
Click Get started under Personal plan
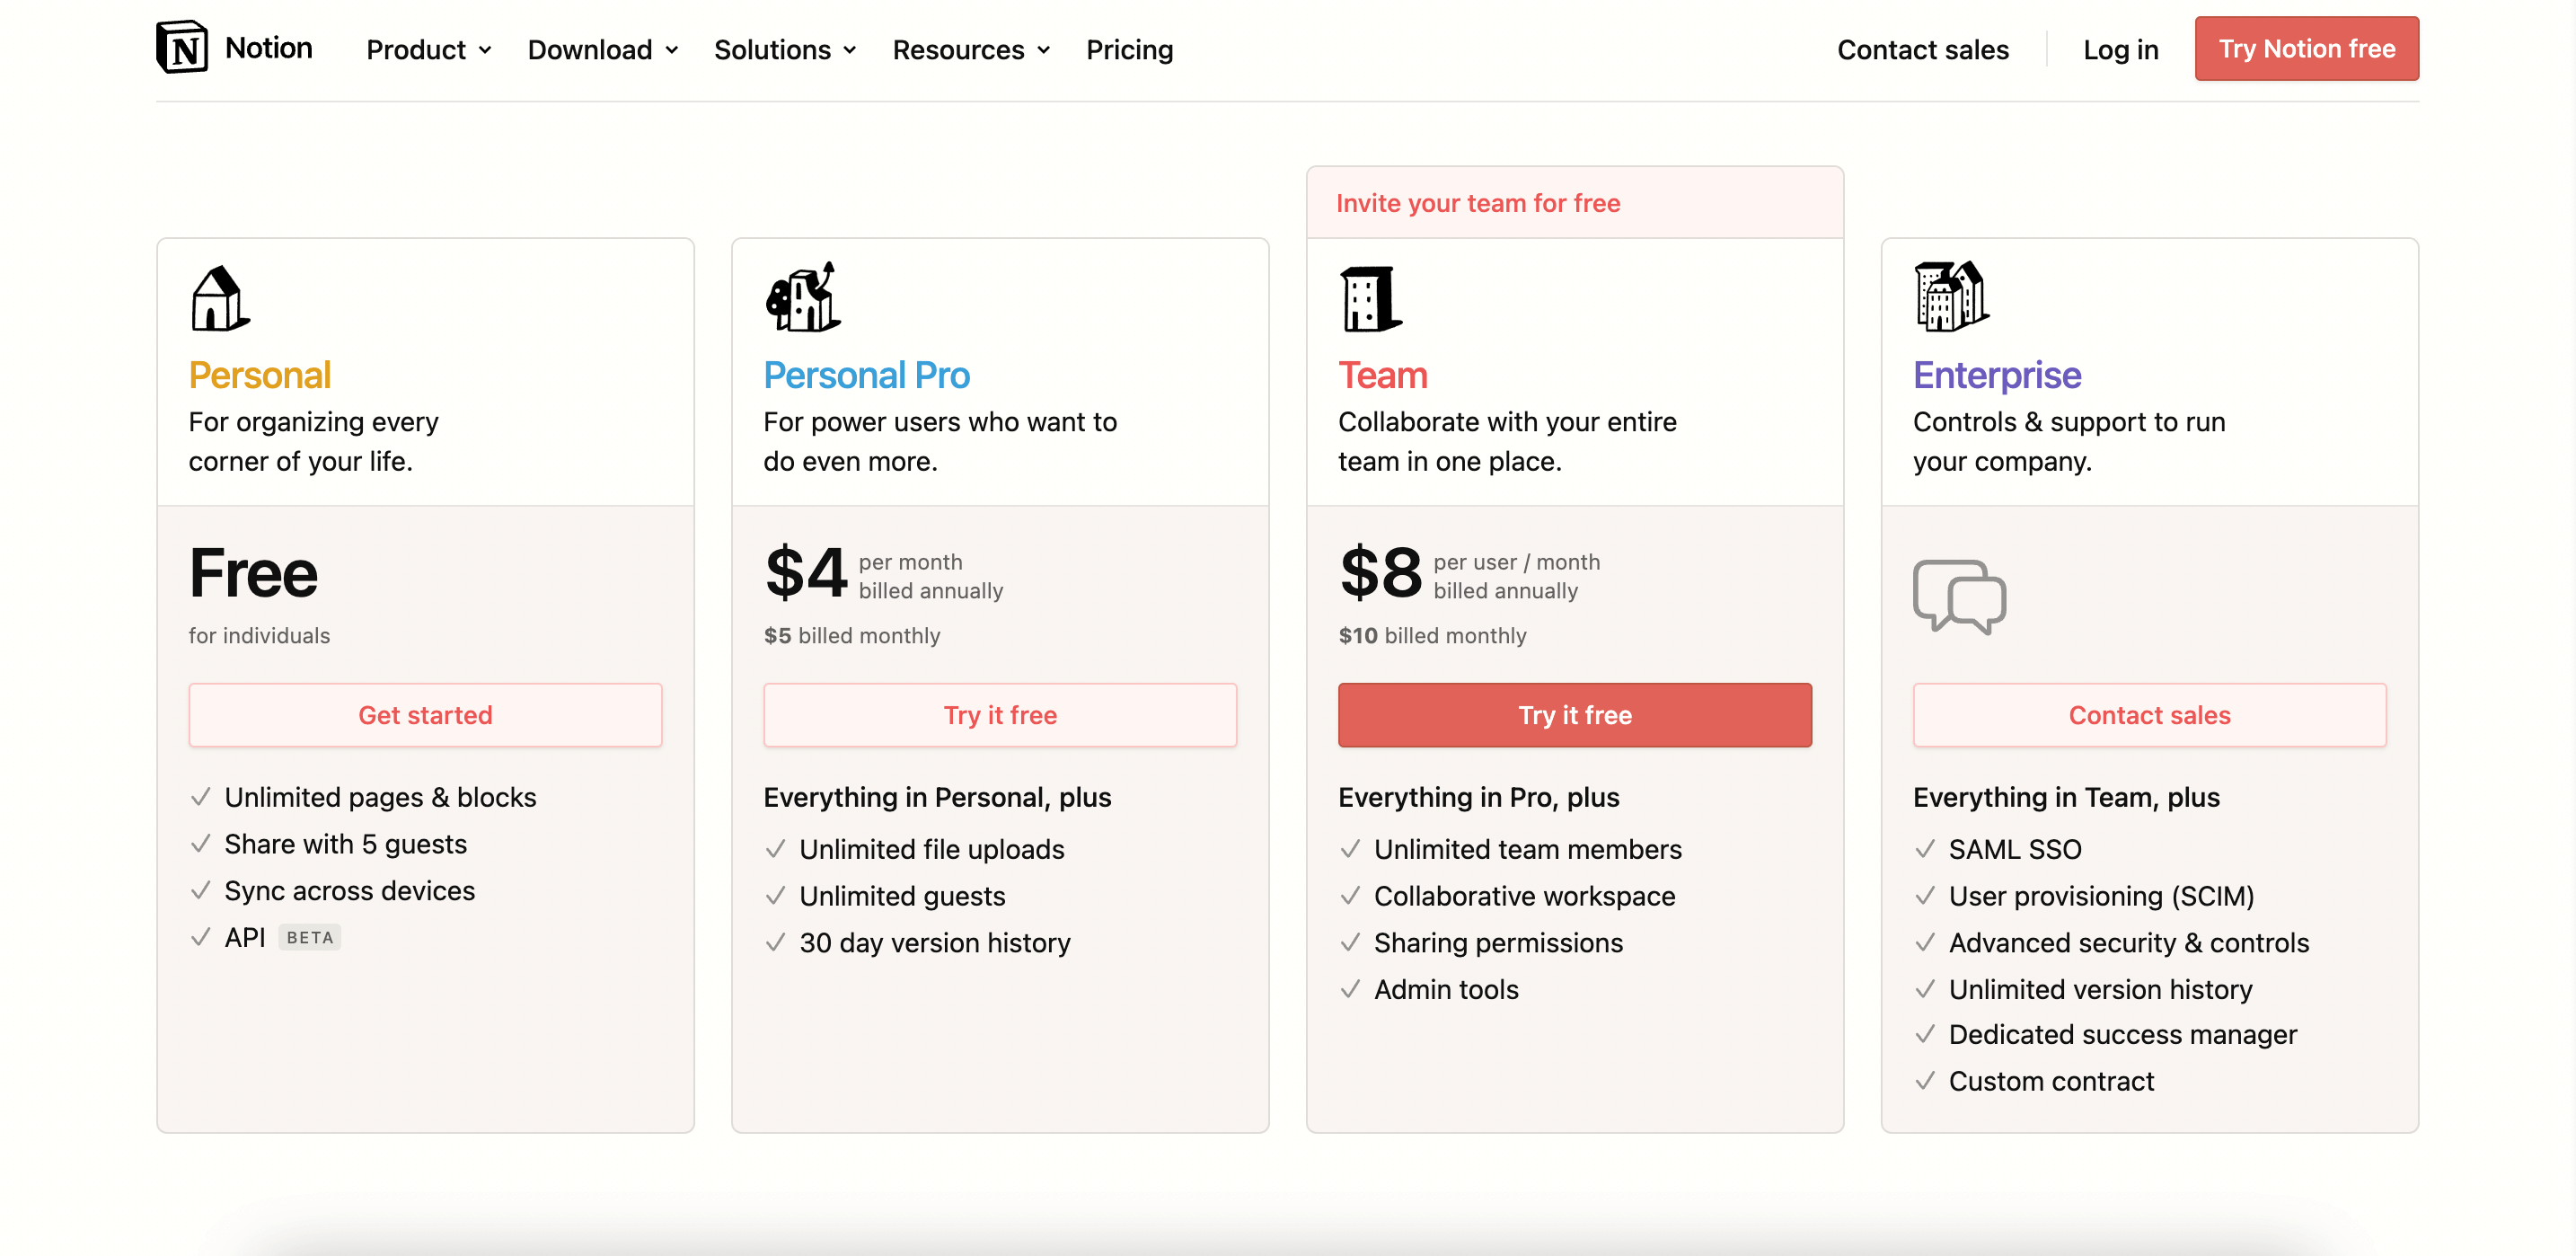tap(425, 715)
